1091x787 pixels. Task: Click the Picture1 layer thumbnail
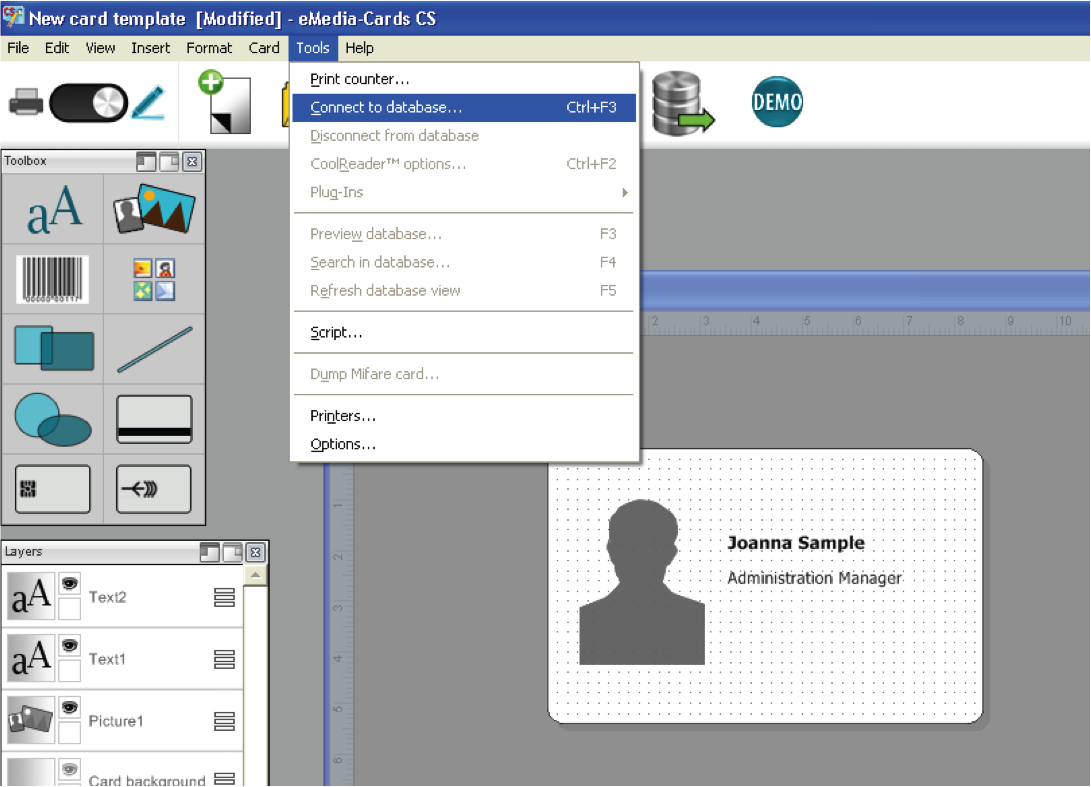[x=31, y=720]
